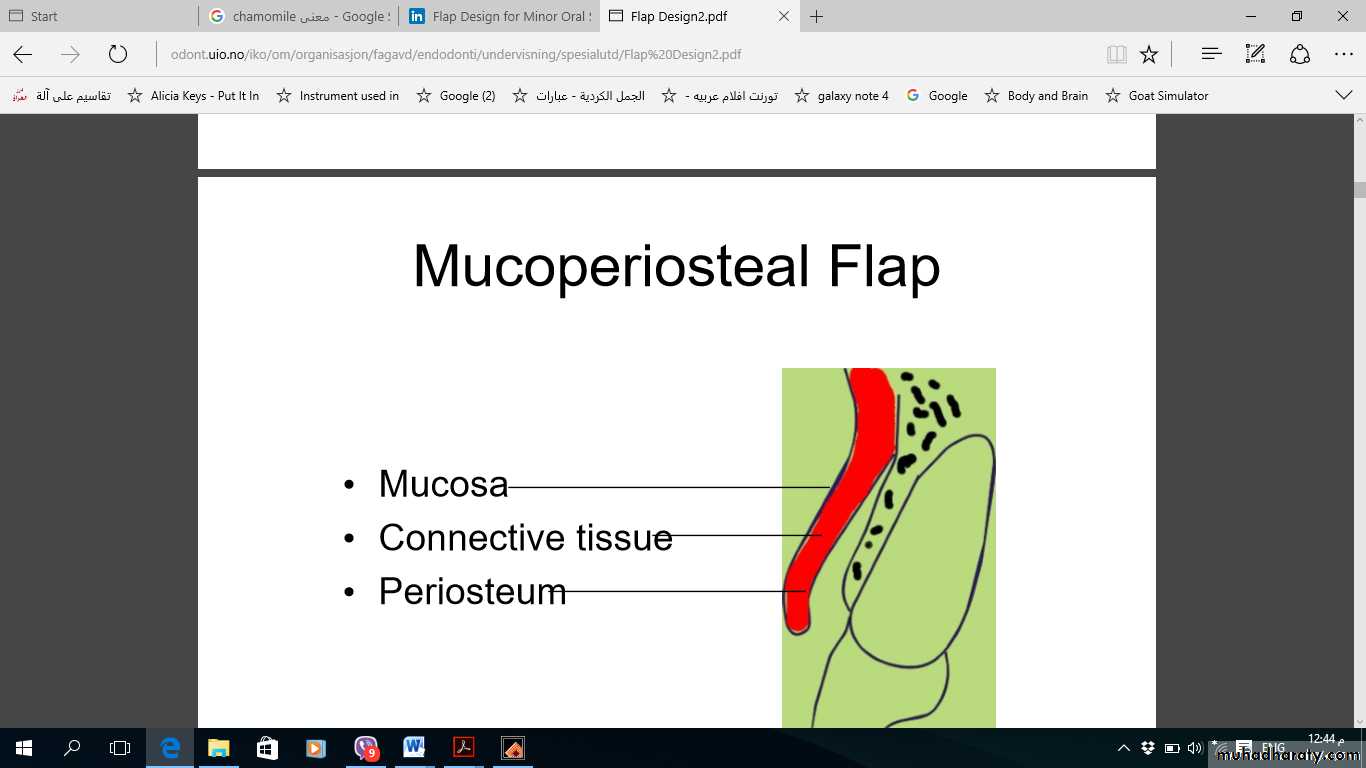This screenshot has height=768, width=1366.
Task: Expand the favorites bar overflow chevron
Action: 1344,95
